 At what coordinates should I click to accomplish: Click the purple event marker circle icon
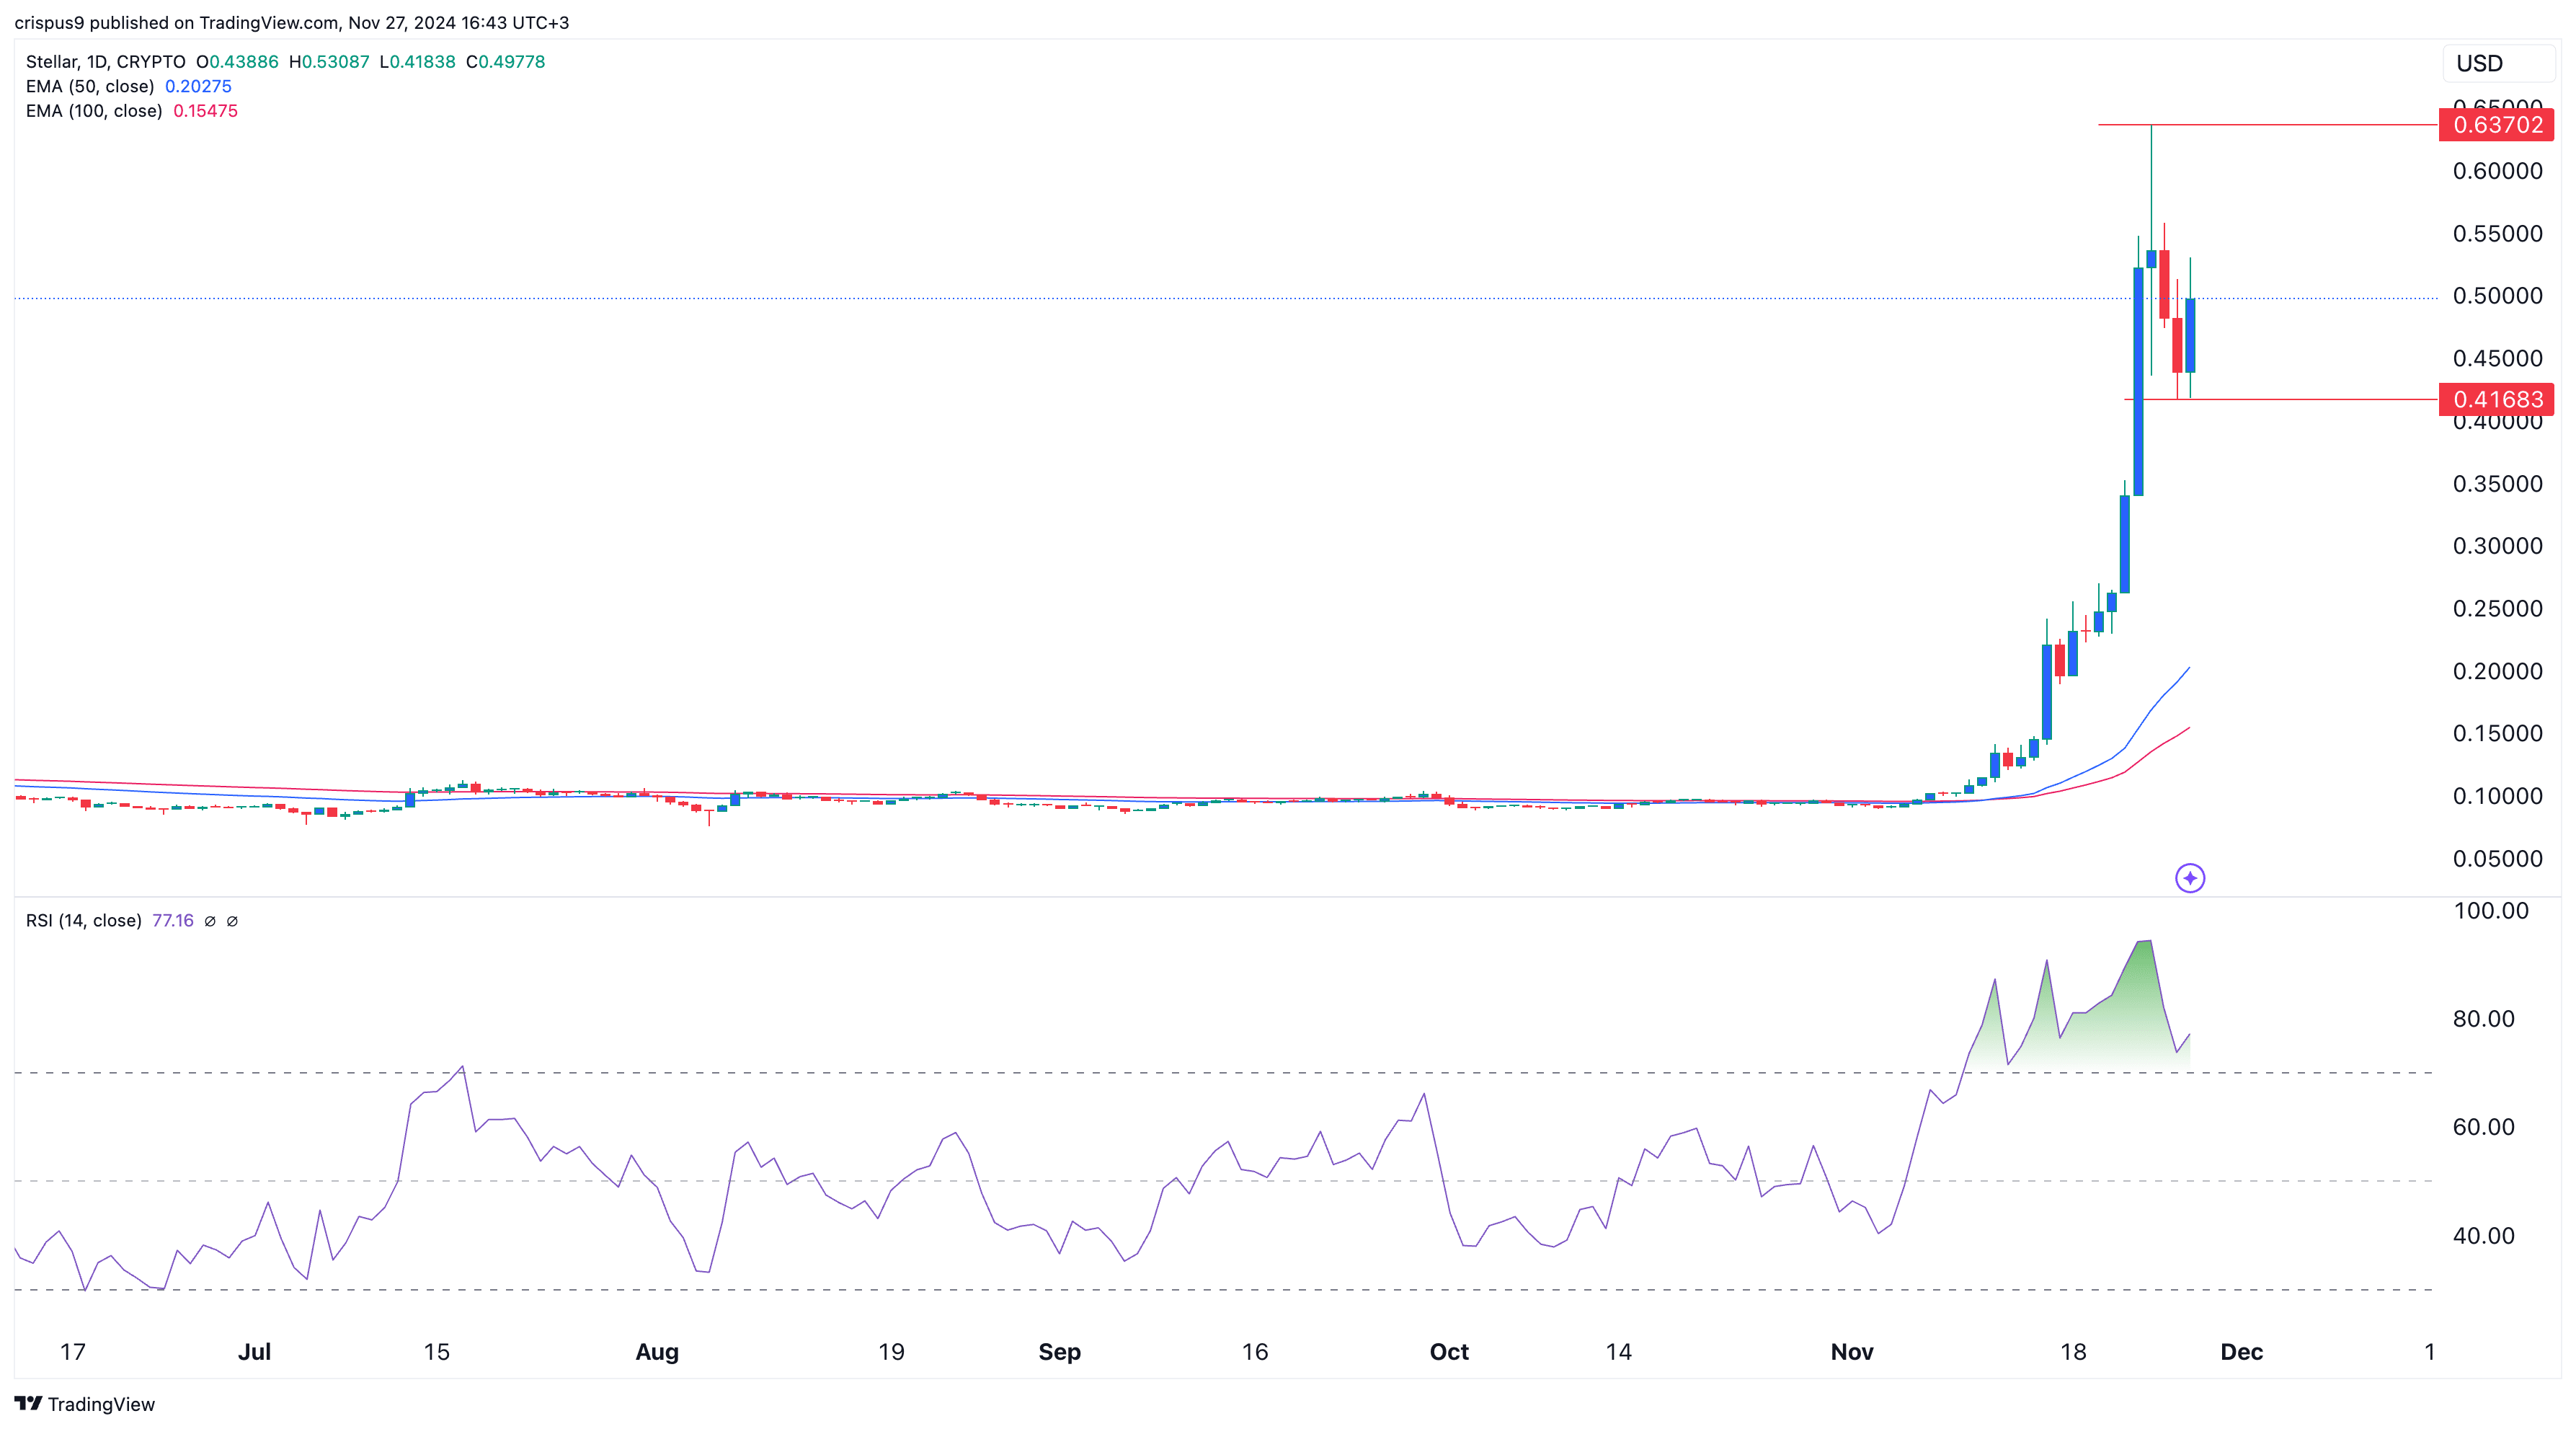point(2189,878)
